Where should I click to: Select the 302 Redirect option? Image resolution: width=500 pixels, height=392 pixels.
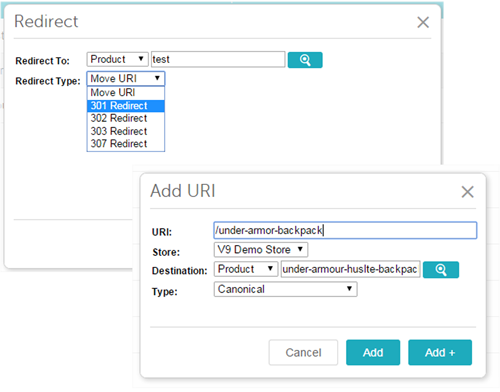tap(126, 118)
